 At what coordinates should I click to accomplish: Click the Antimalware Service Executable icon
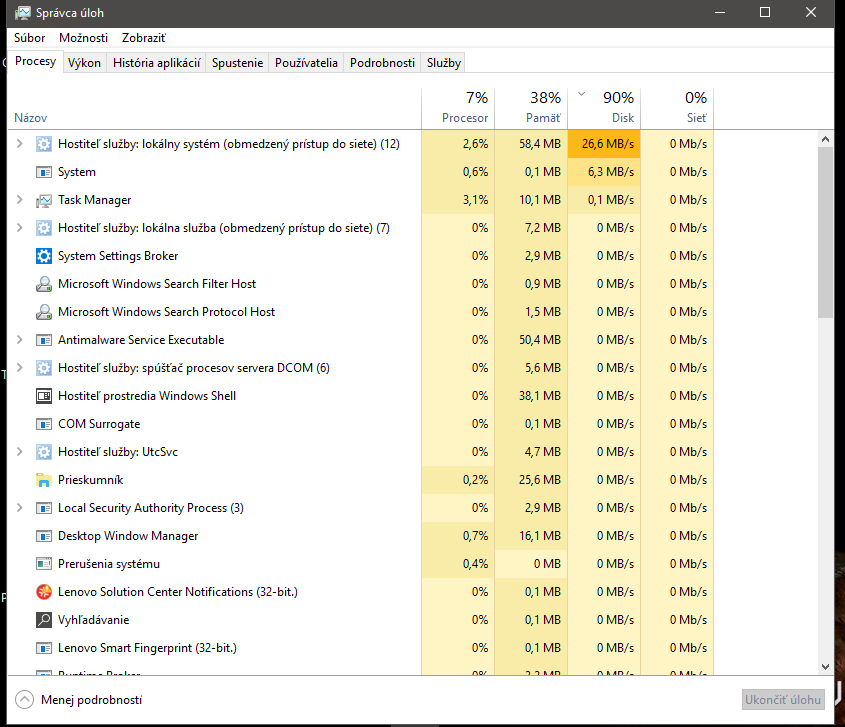(x=44, y=340)
